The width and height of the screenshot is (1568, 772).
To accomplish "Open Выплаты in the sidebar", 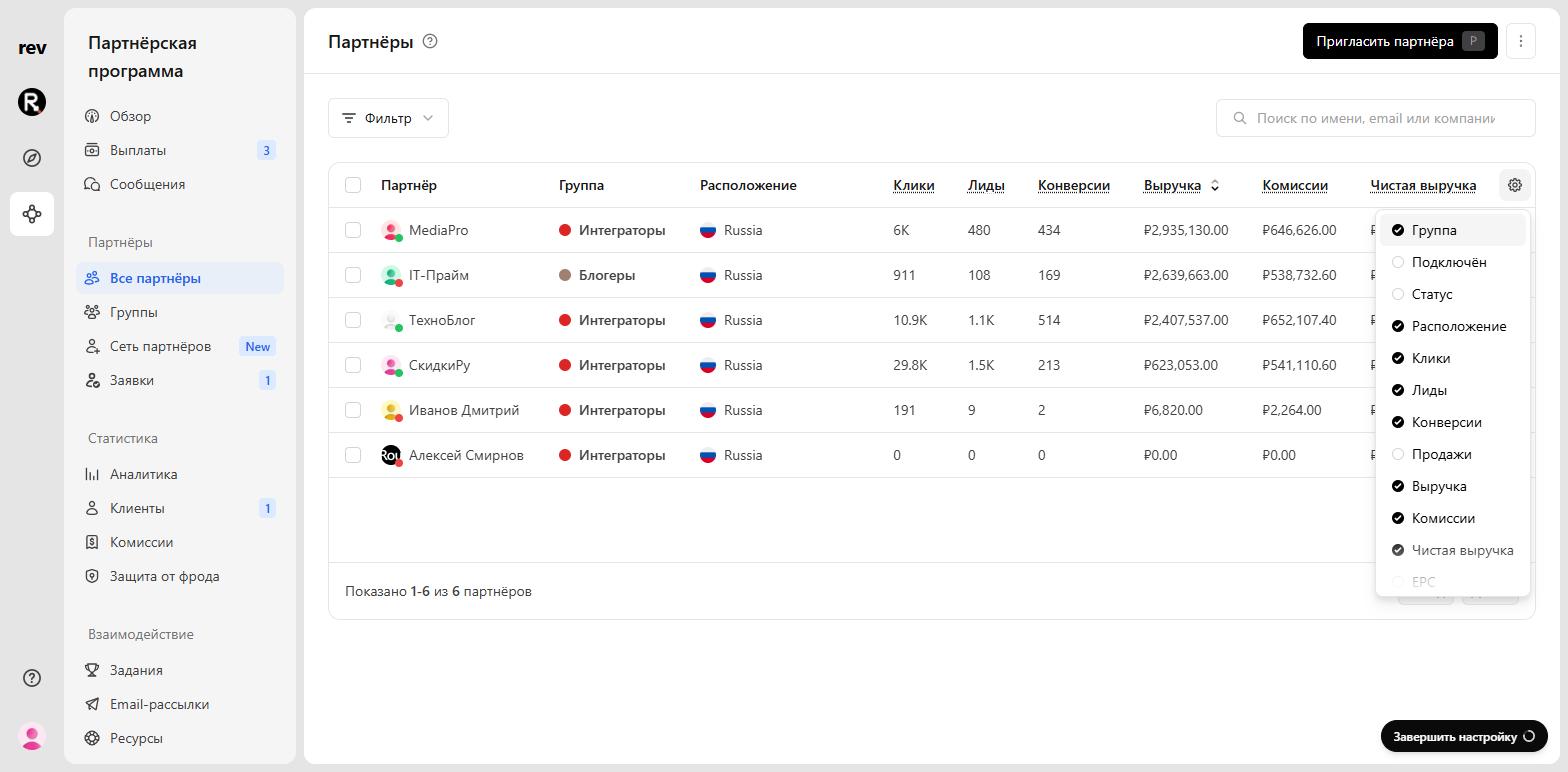I will point(180,150).
